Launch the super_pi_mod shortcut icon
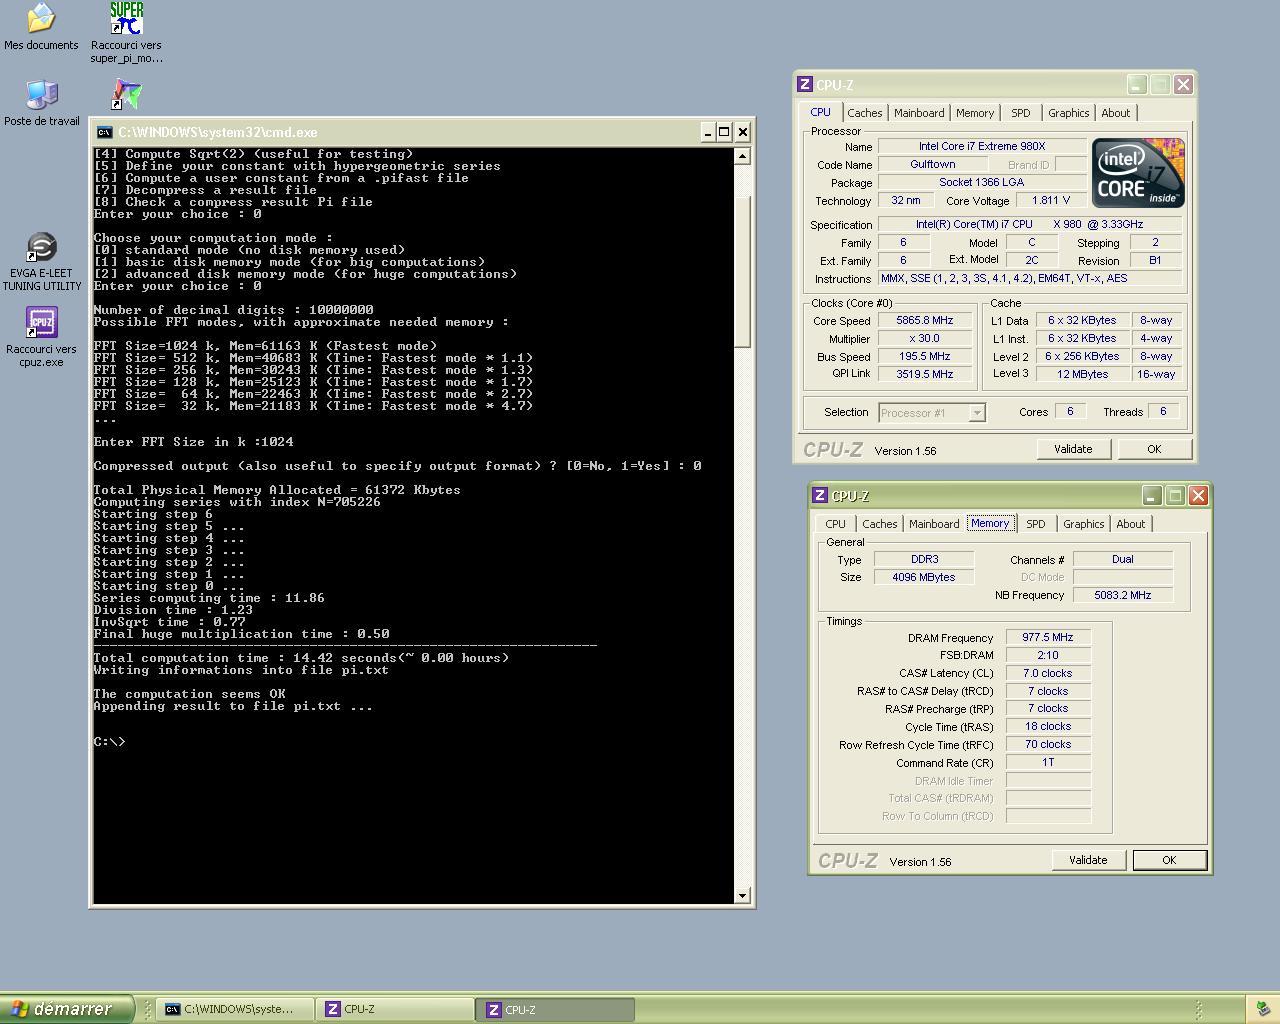Image resolution: width=1280 pixels, height=1024 pixels. 126,18
